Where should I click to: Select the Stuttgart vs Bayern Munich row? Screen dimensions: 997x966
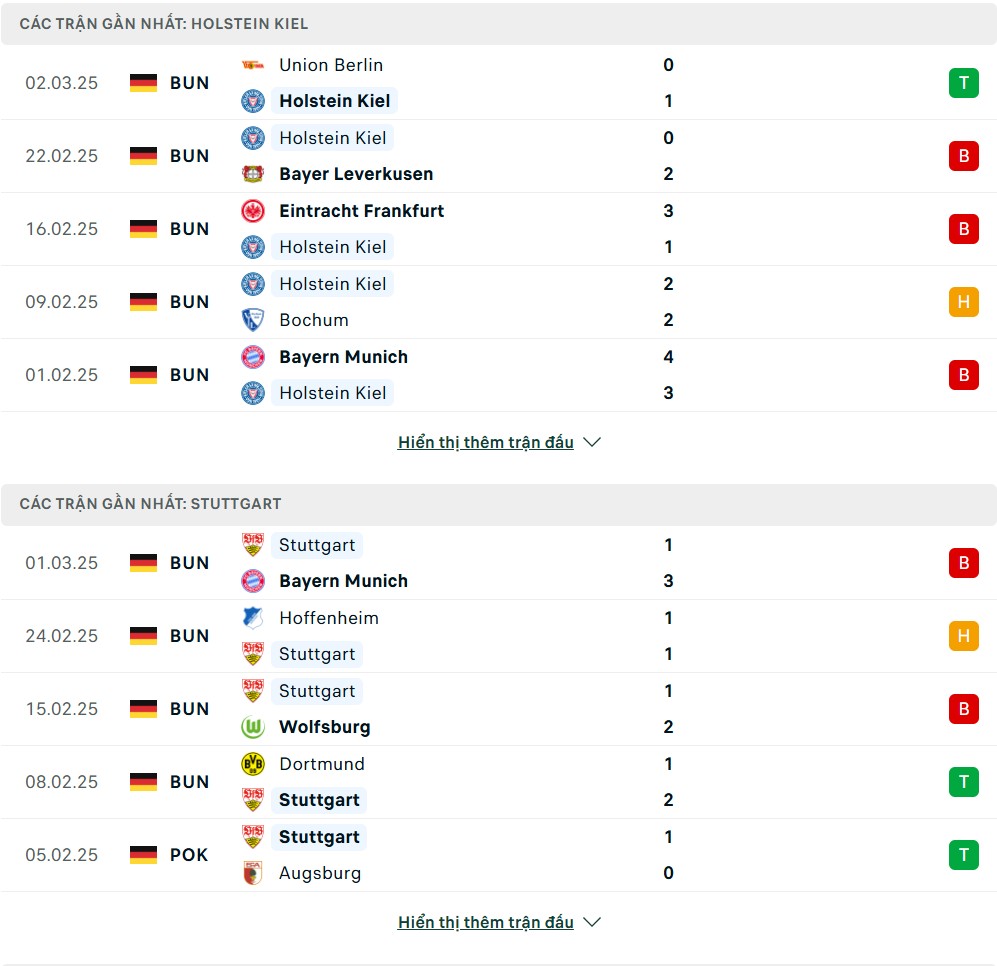coord(500,563)
